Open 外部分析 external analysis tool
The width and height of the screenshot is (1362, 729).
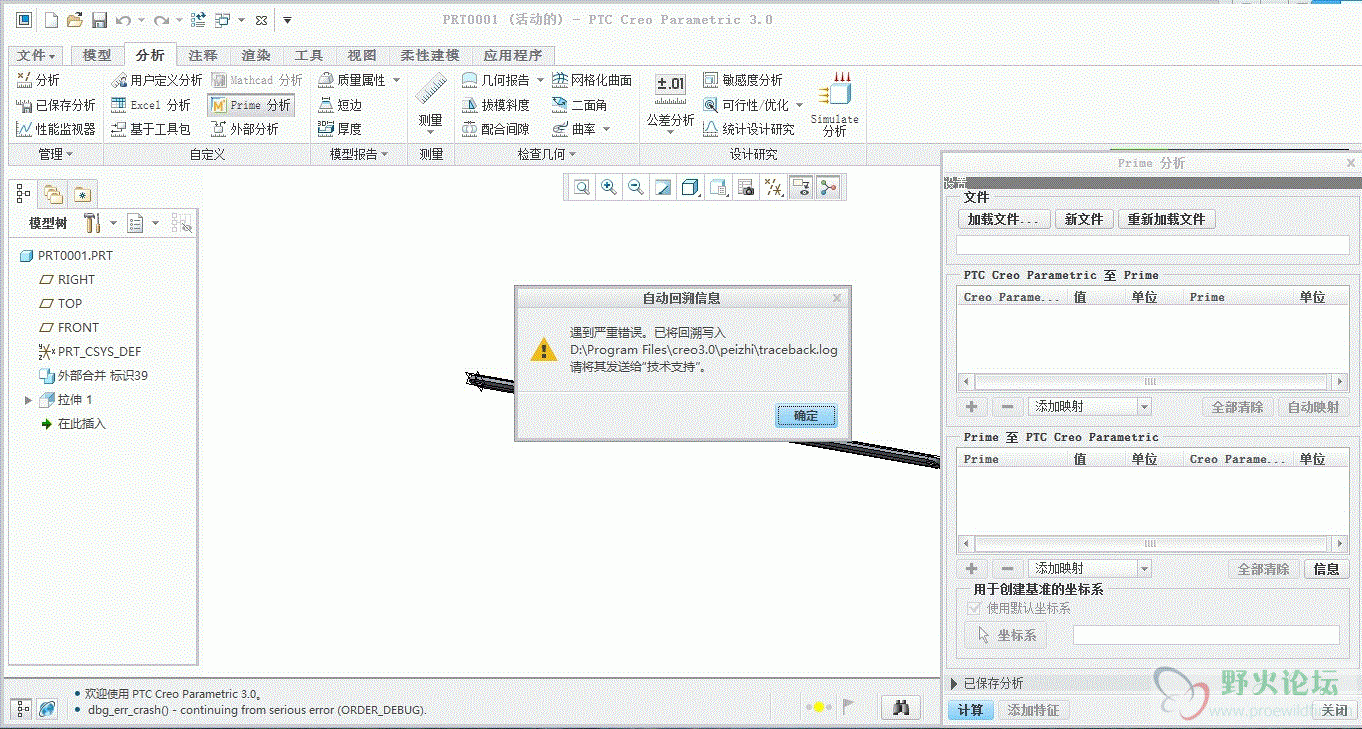click(245, 129)
